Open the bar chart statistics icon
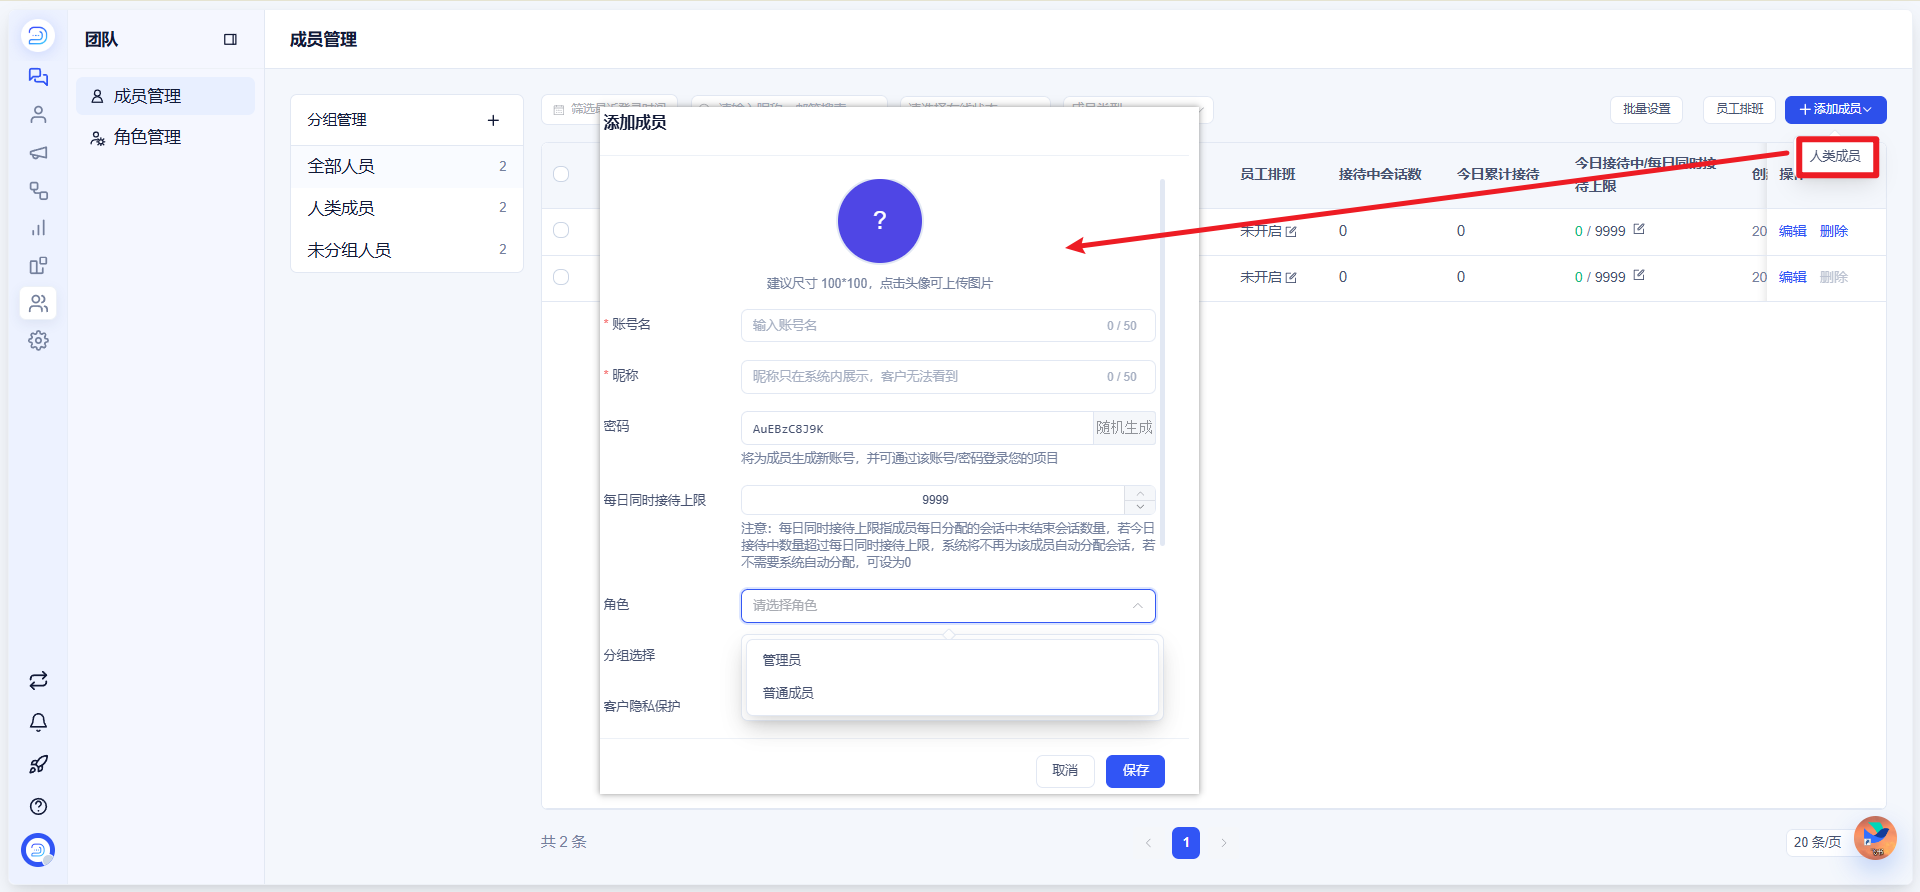This screenshot has height=892, width=1920. 38,228
